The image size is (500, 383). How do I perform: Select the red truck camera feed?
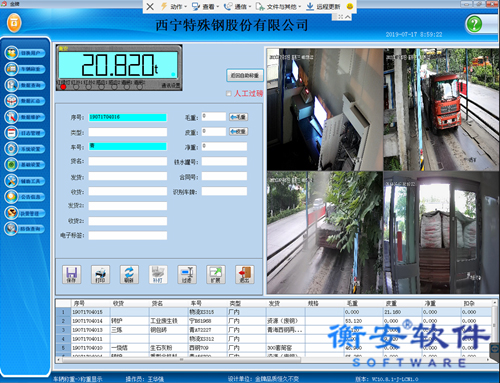tap(441, 110)
